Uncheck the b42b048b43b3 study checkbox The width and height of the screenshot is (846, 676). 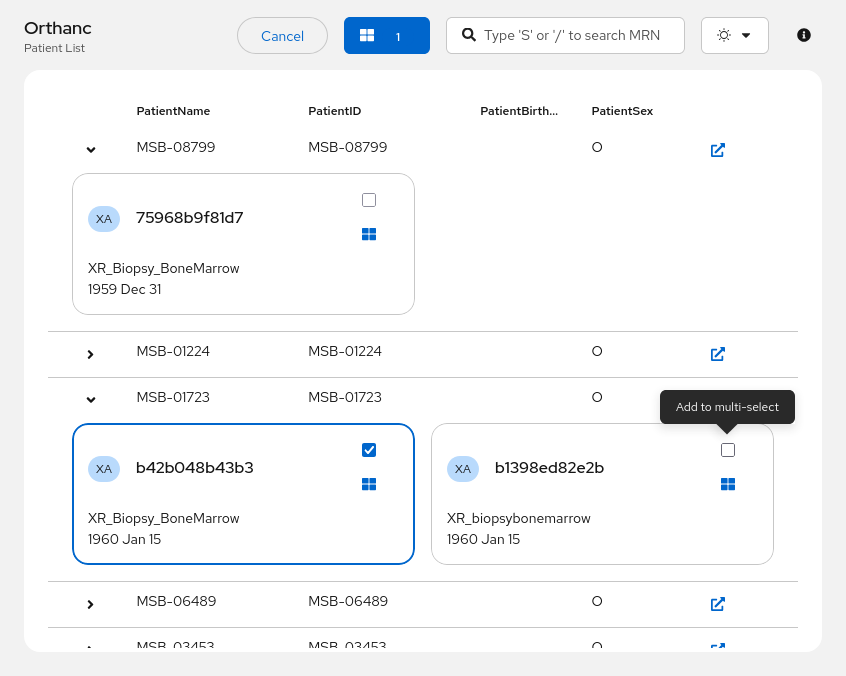[x=369, y=450]
